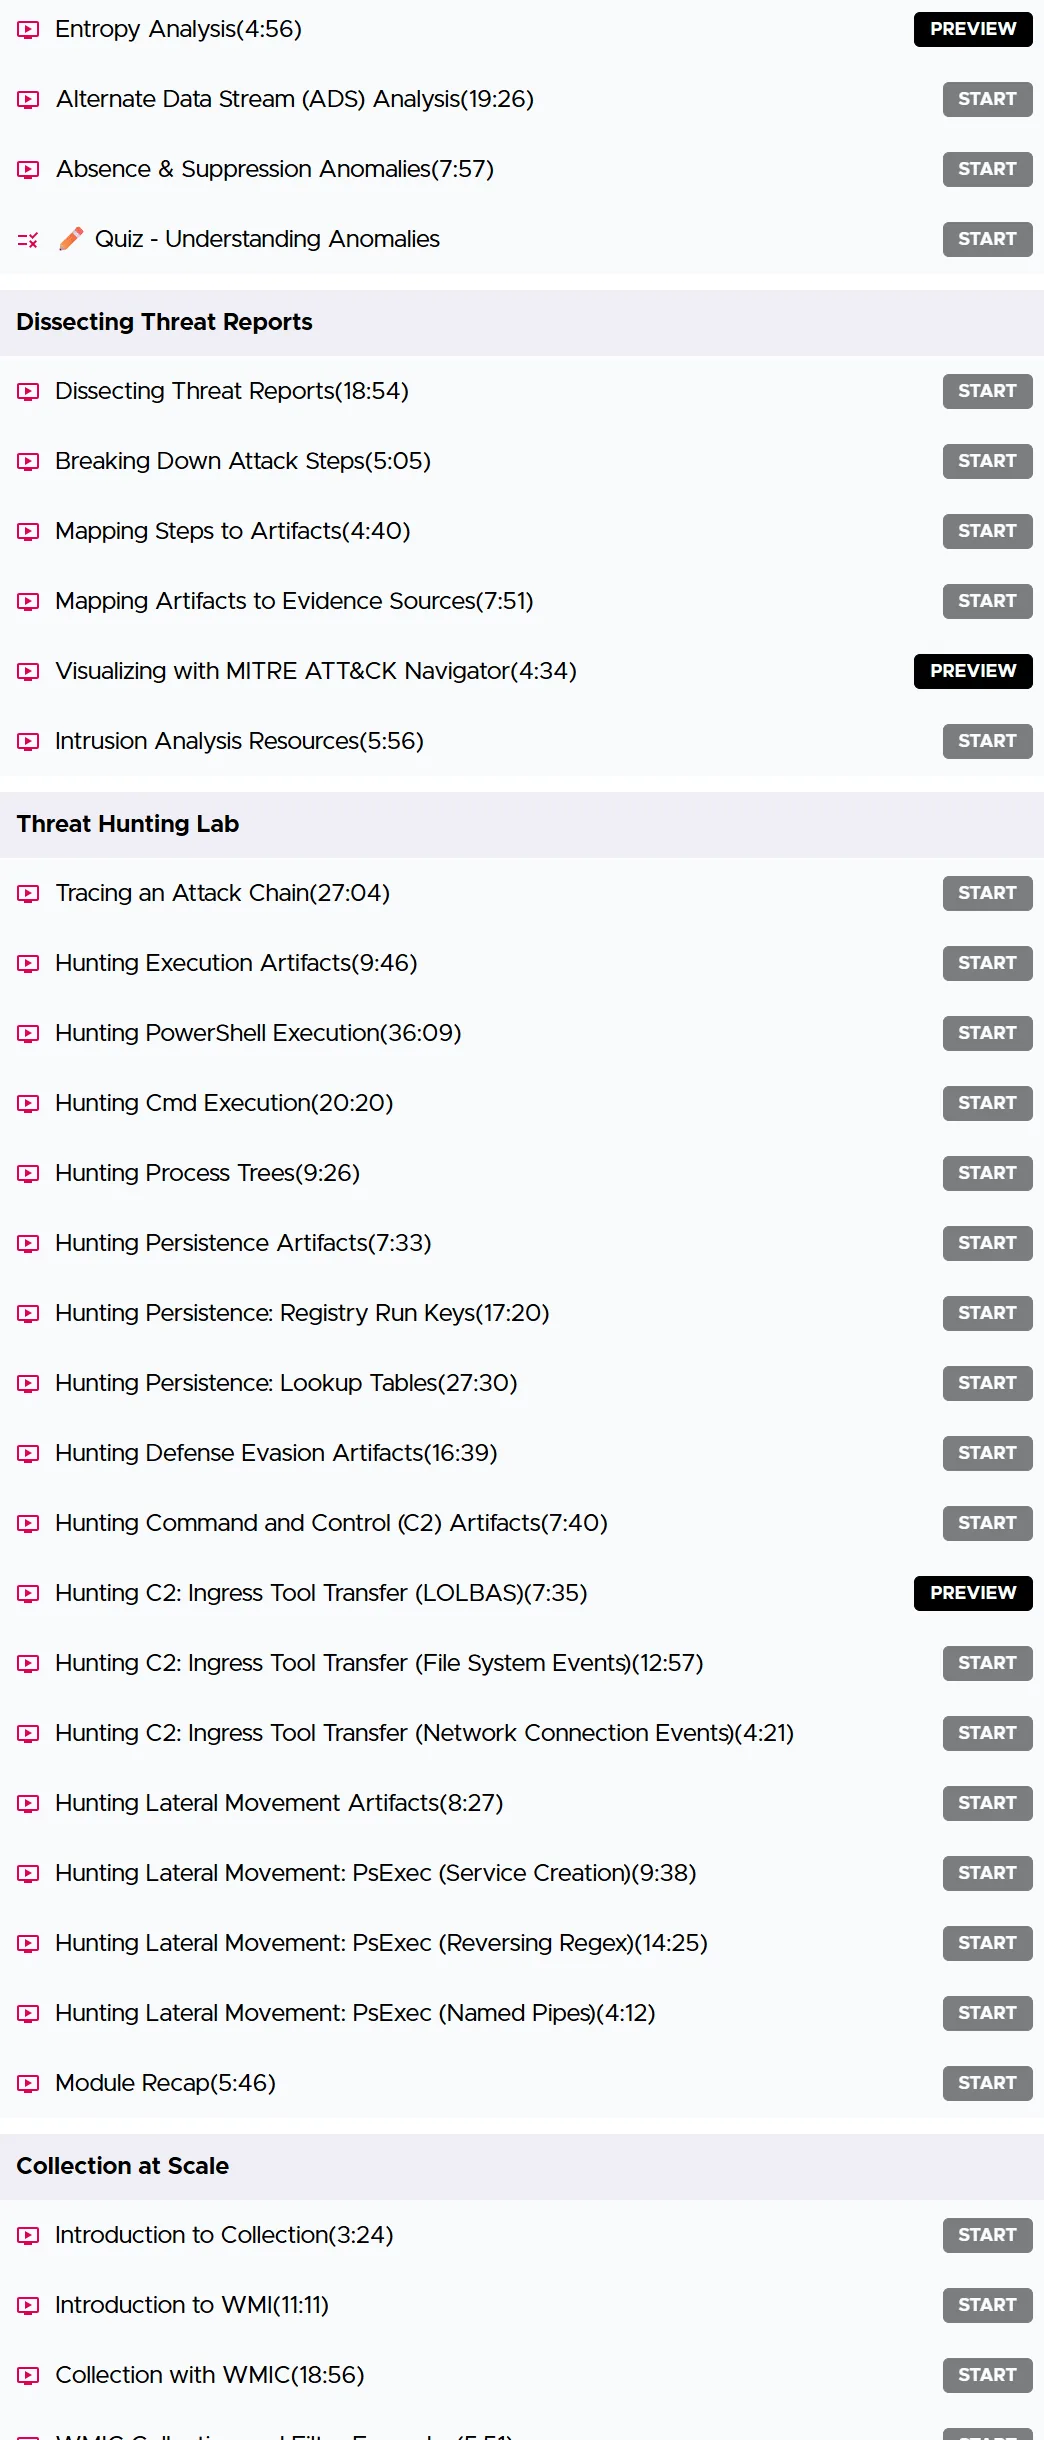Click the video icon for Introduction to WMI

[28, 2306]
